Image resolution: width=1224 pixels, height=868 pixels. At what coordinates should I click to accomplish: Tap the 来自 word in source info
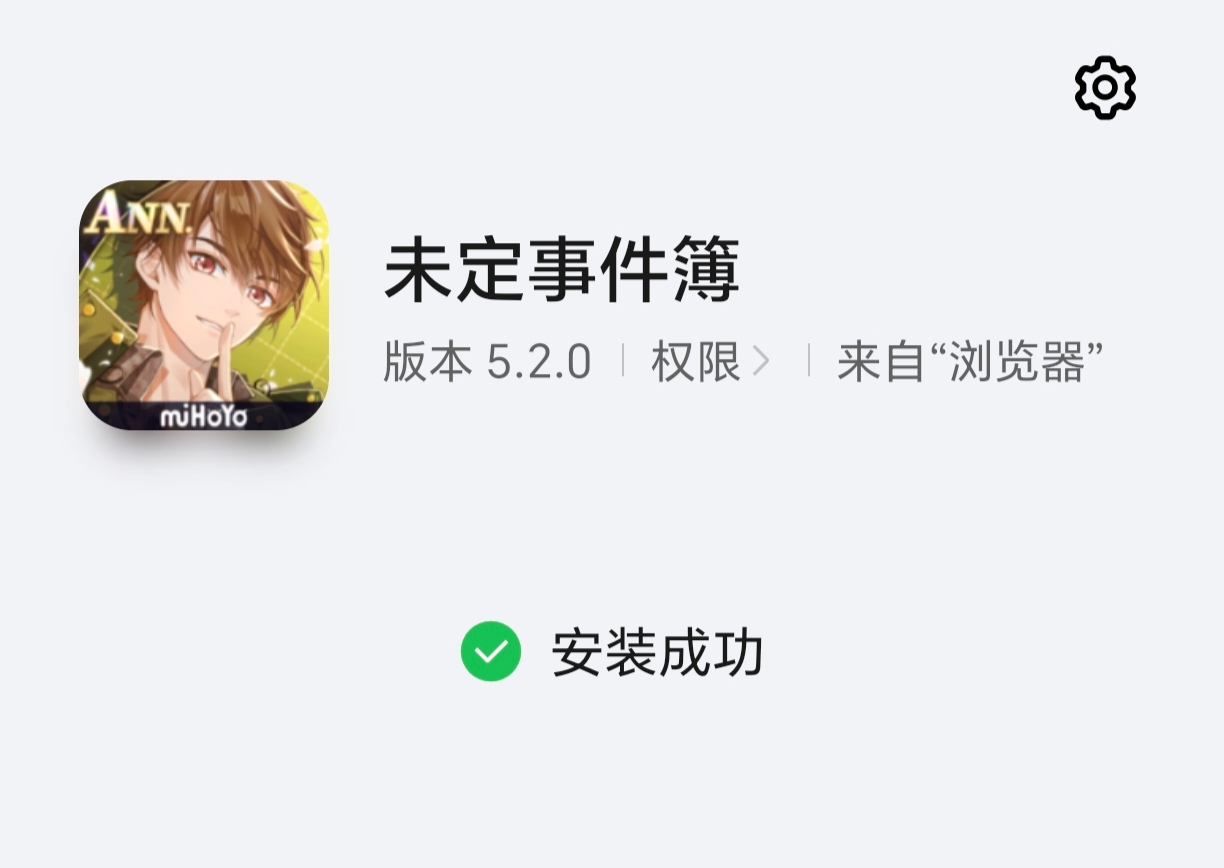pos(881,361)
